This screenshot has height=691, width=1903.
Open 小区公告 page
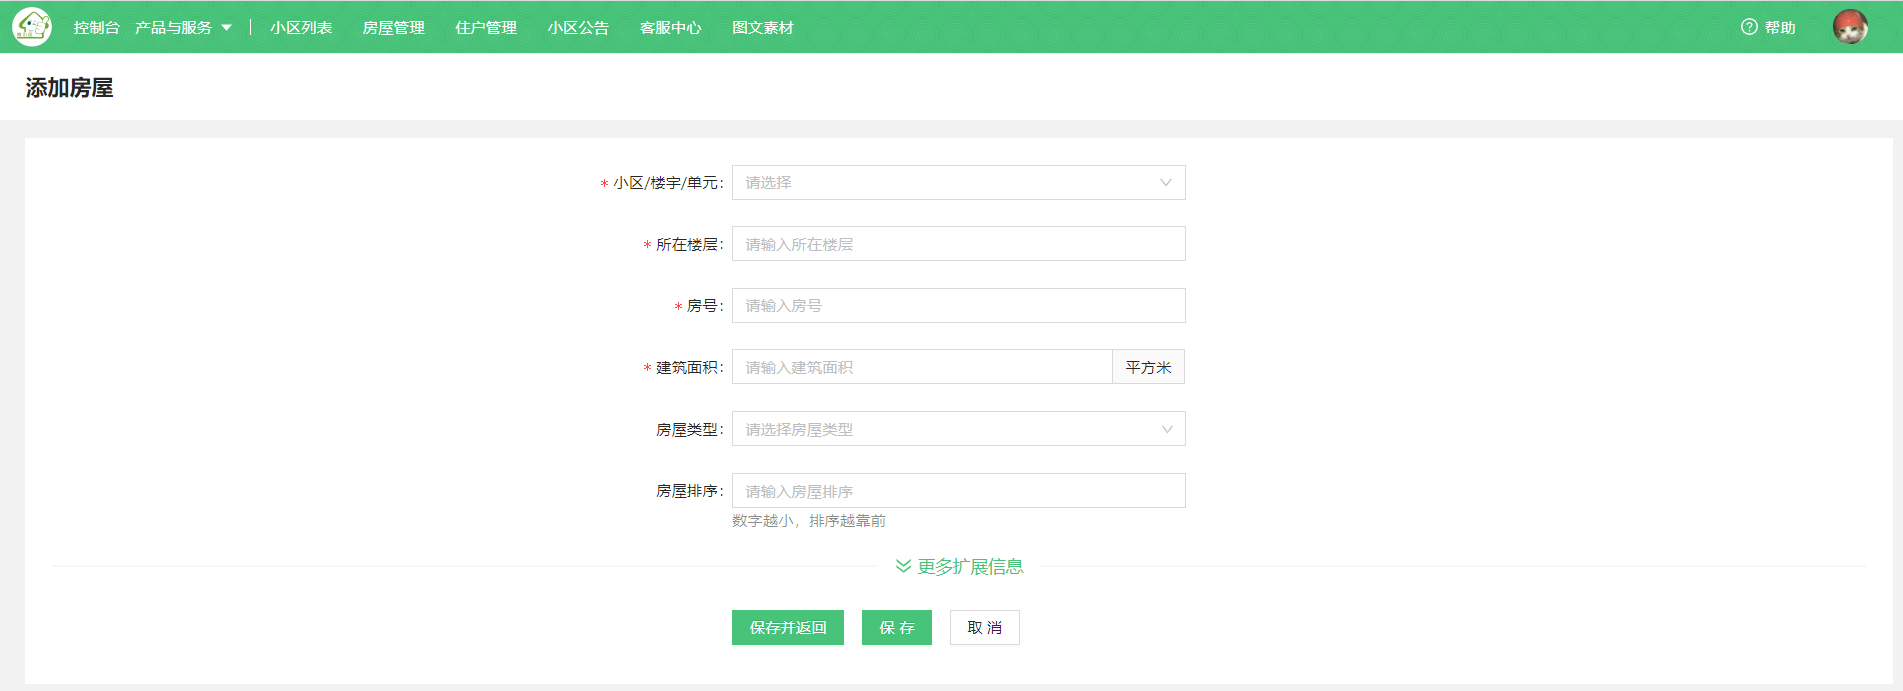click(x=578, y=28)
